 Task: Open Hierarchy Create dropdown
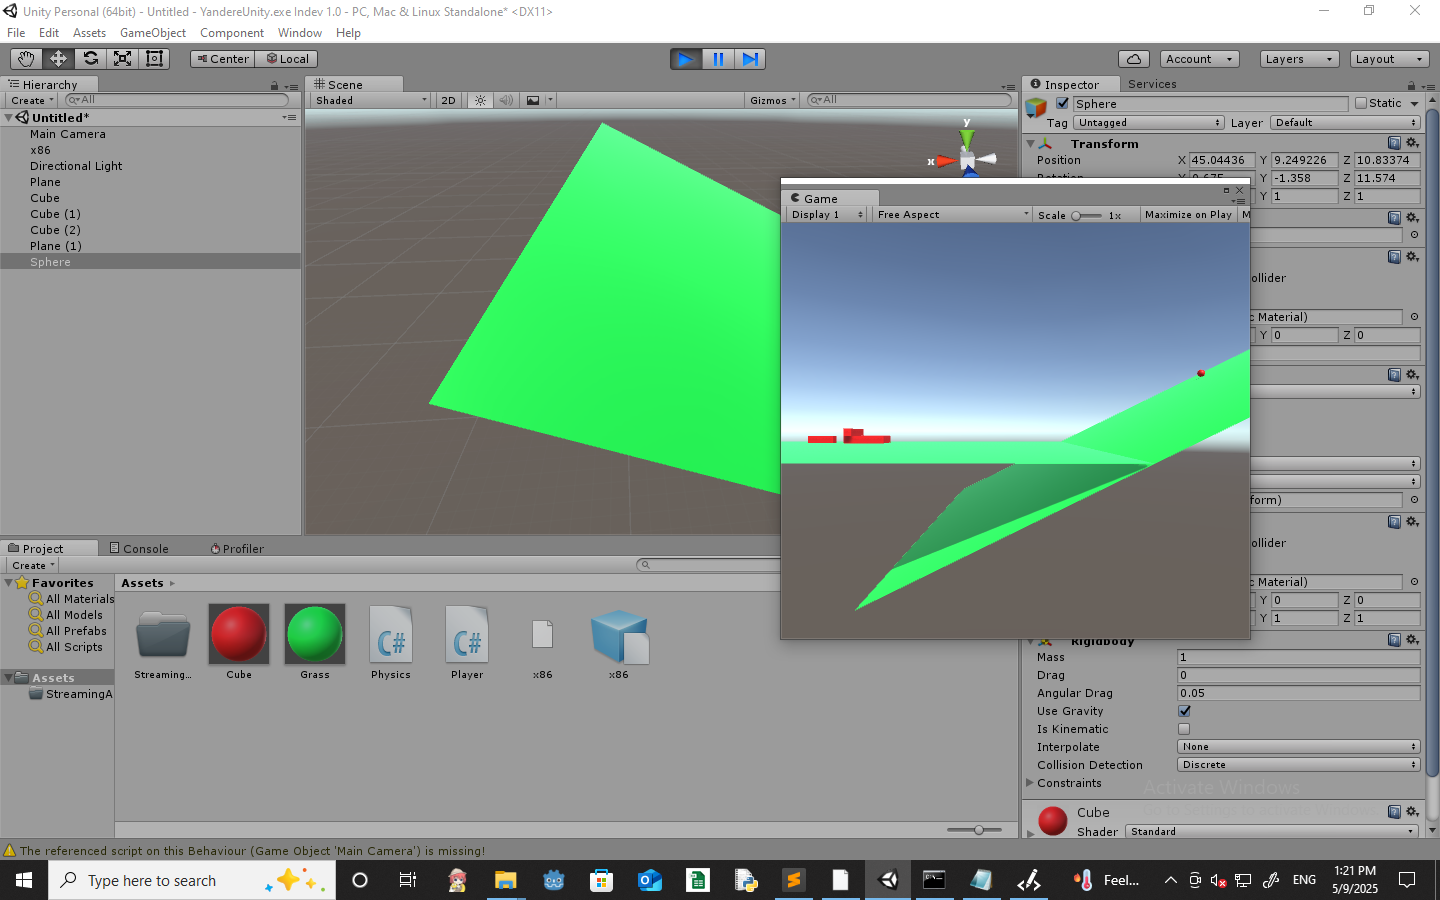pyautogui.click(x=32, y=100)
